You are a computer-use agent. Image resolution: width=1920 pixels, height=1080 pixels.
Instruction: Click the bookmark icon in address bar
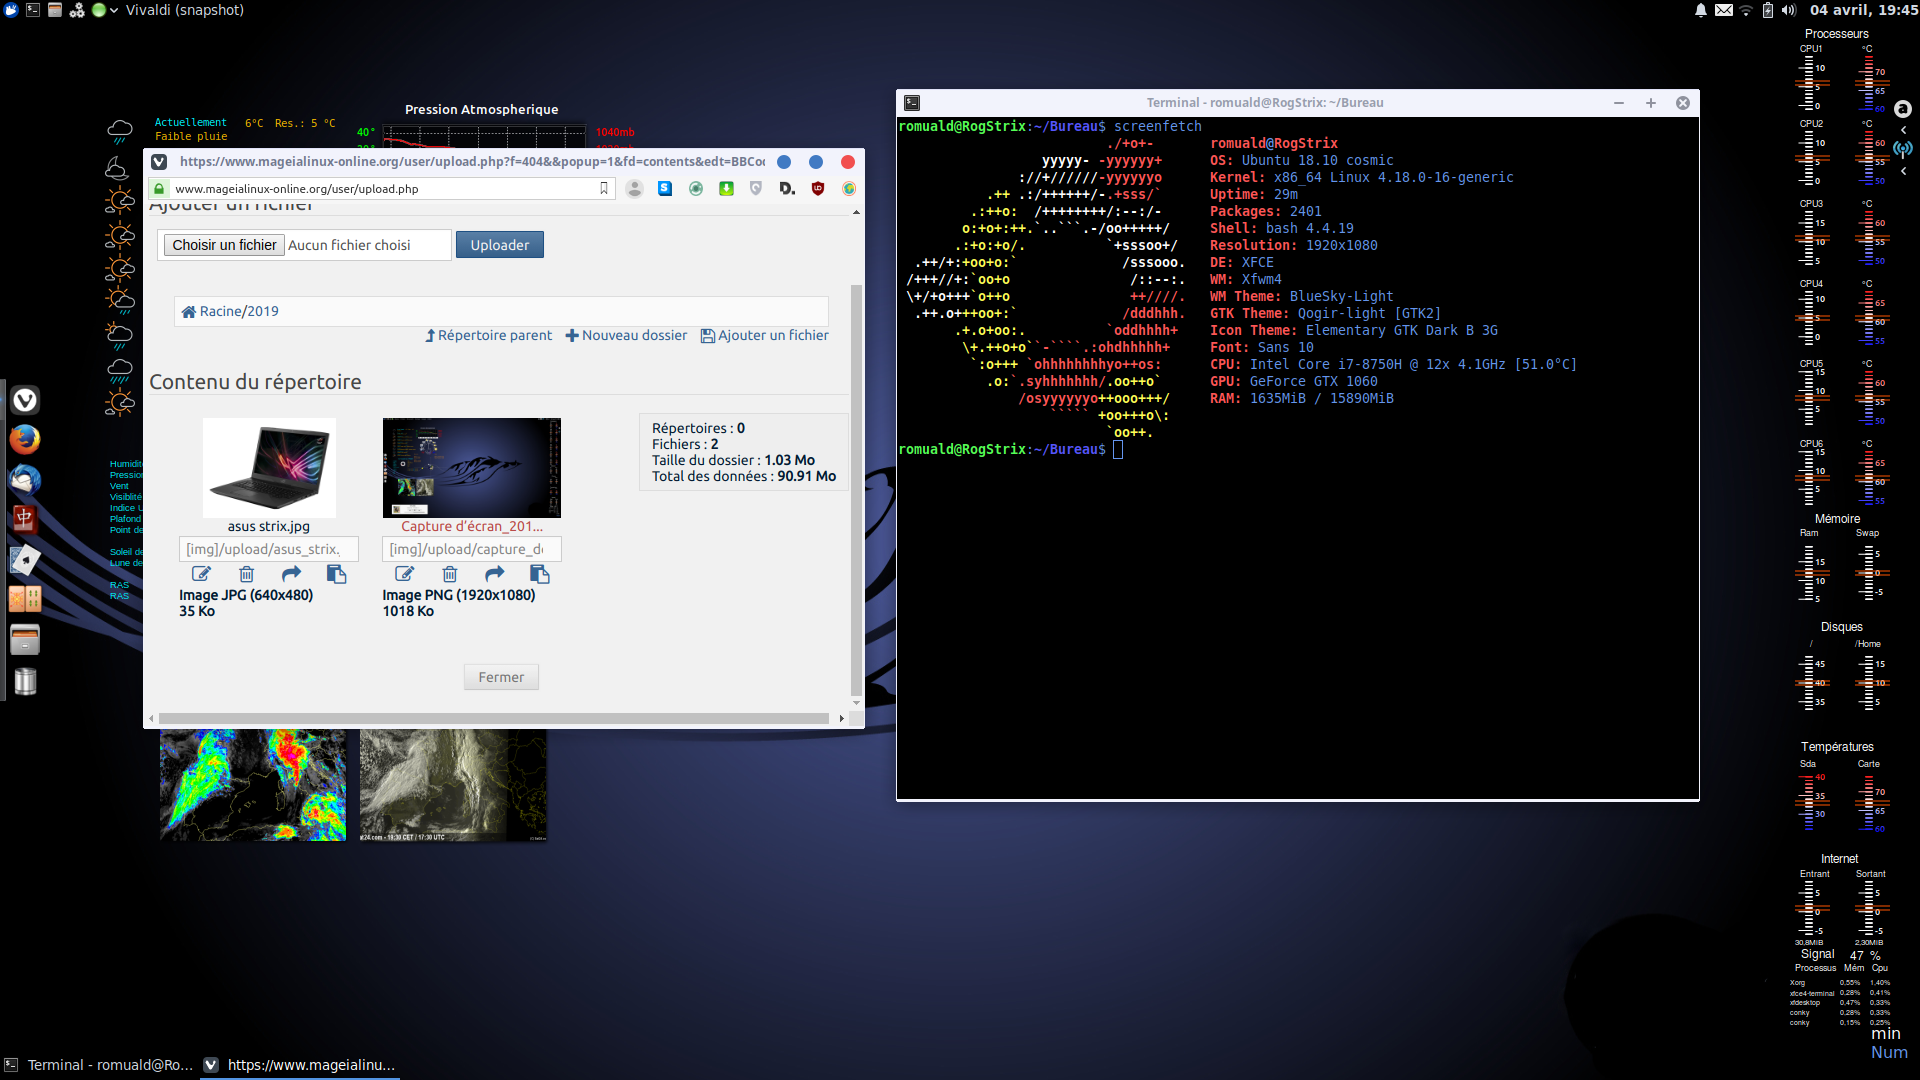603,188
